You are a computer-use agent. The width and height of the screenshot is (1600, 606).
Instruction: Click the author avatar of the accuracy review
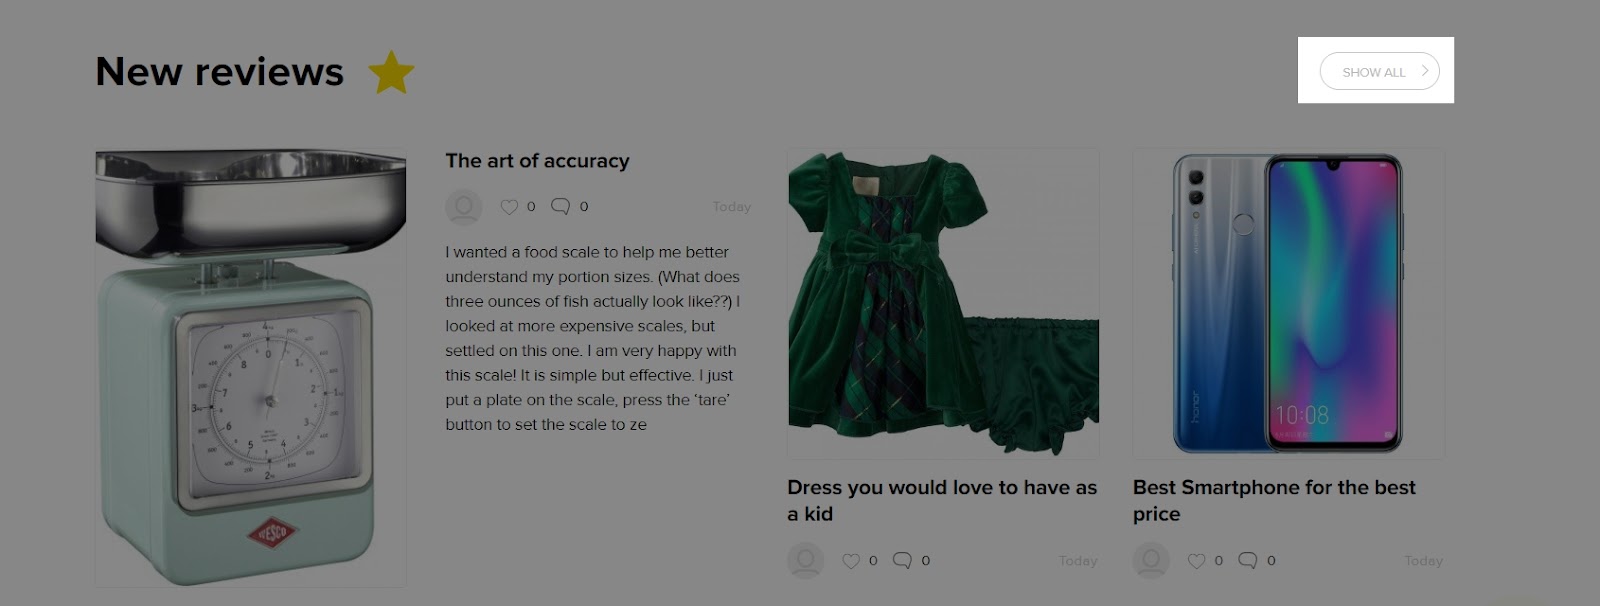[x=464, y=207]
